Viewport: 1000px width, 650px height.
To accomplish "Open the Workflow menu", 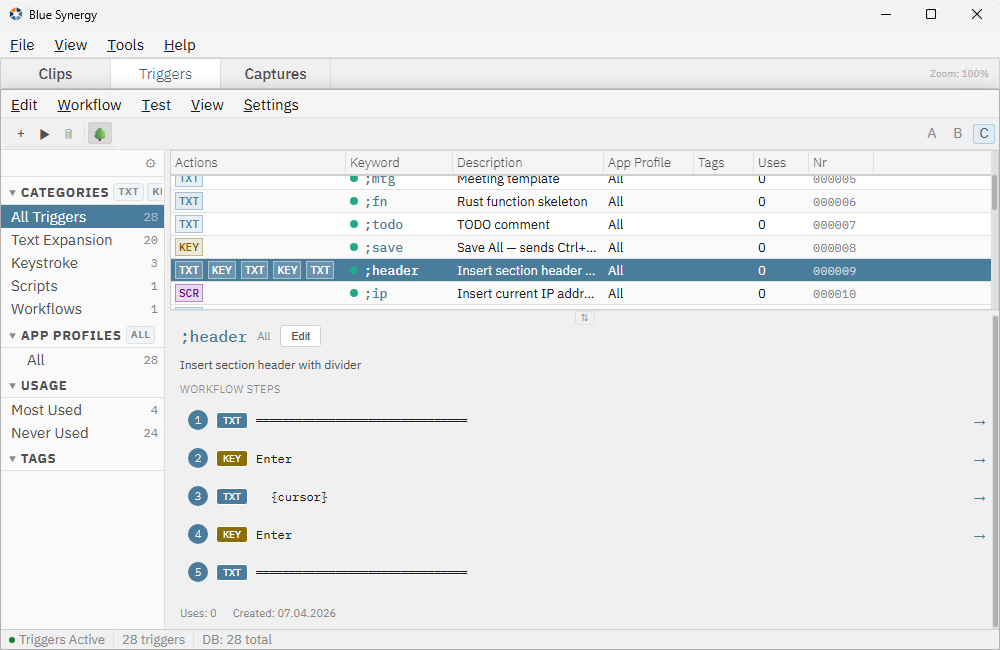I will click(89, 105).
